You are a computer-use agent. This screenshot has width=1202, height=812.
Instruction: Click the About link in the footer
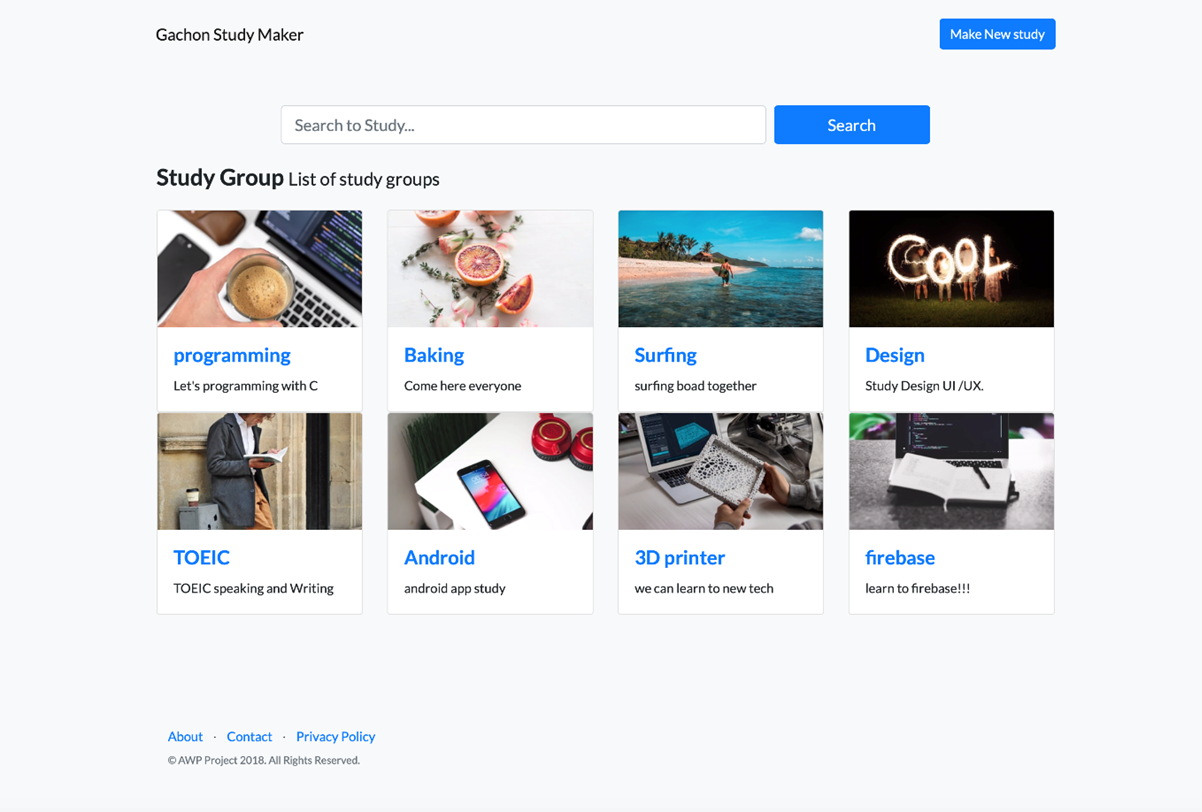(185, 736)
